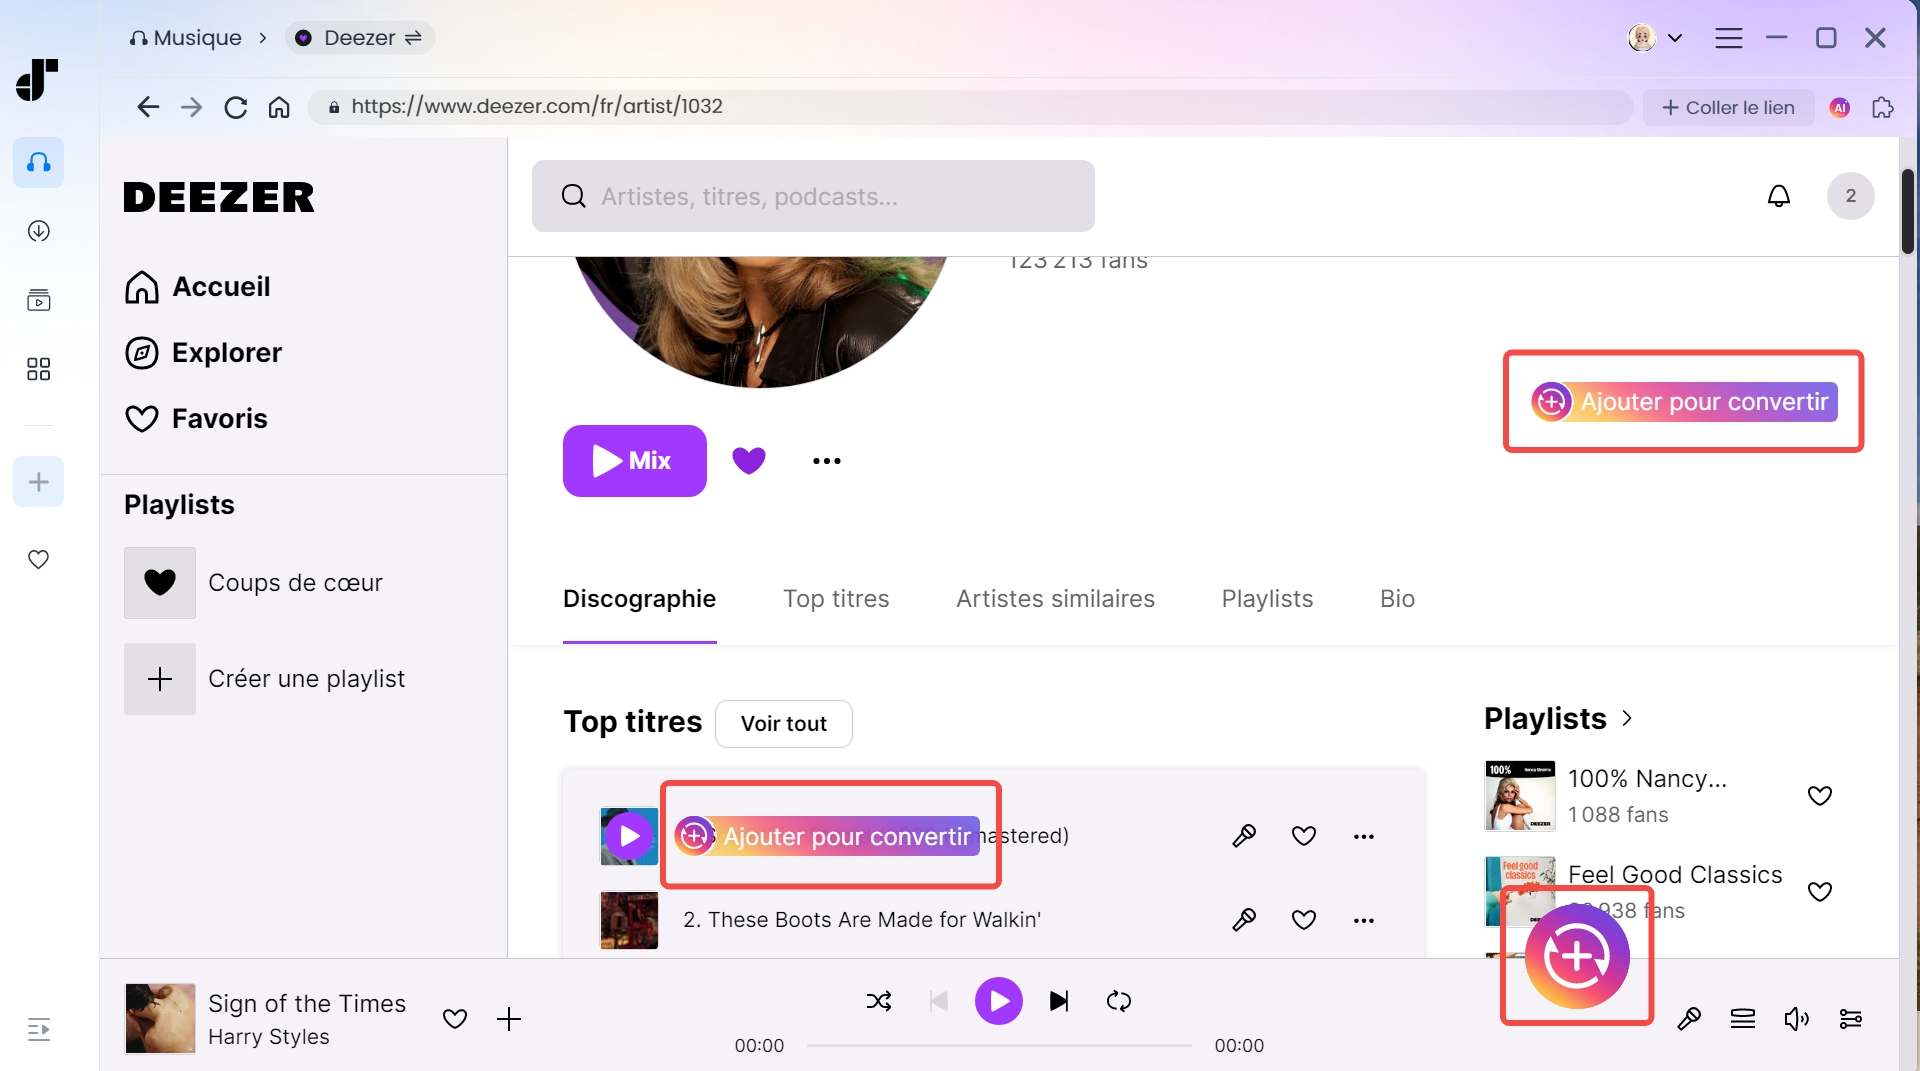
Task: Open lyrics with the microphone icon
Action: pyautogui.click(x=1689, y=1019)
